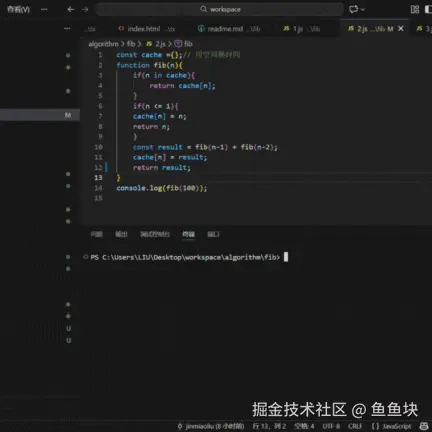The height and width of the screenshot is (432, 432).
Task: Click the Copilot status icon in status bar
Action: (424, 426)
